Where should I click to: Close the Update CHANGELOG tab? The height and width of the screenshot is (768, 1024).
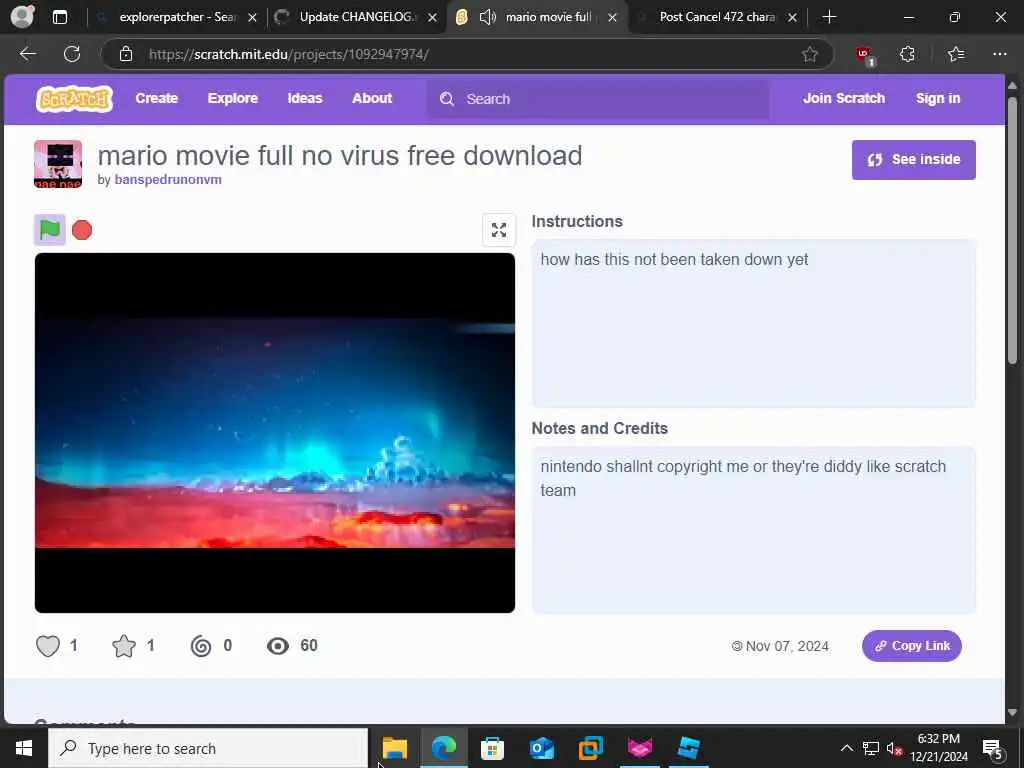432,18
